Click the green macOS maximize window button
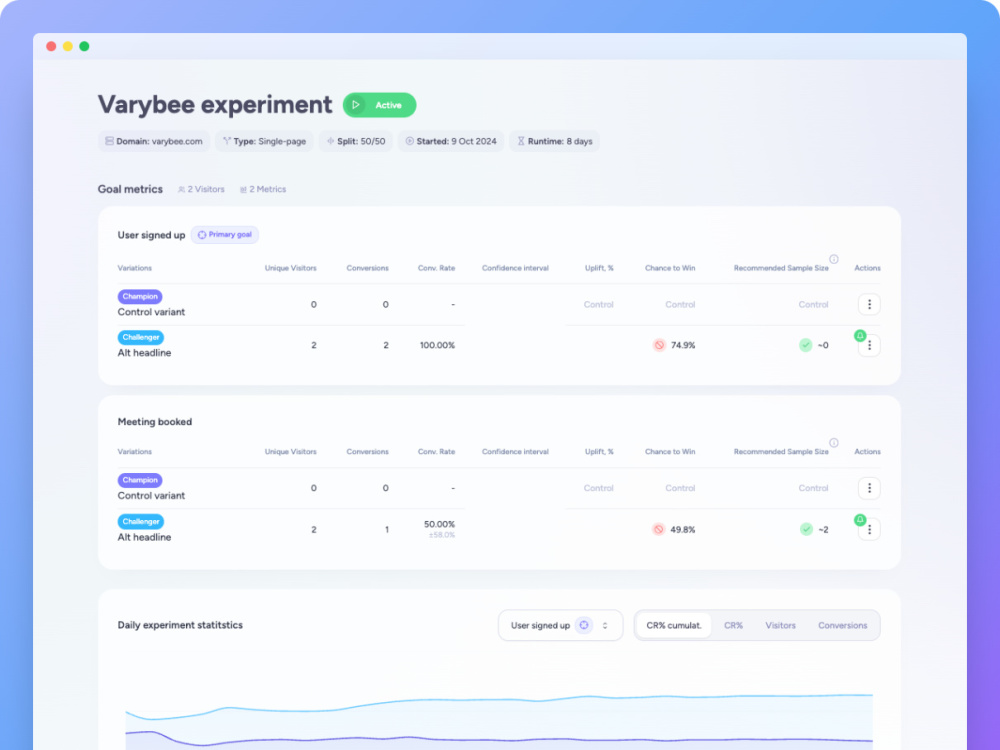Screen dimensions: 1000x750 tap(84, 47)
